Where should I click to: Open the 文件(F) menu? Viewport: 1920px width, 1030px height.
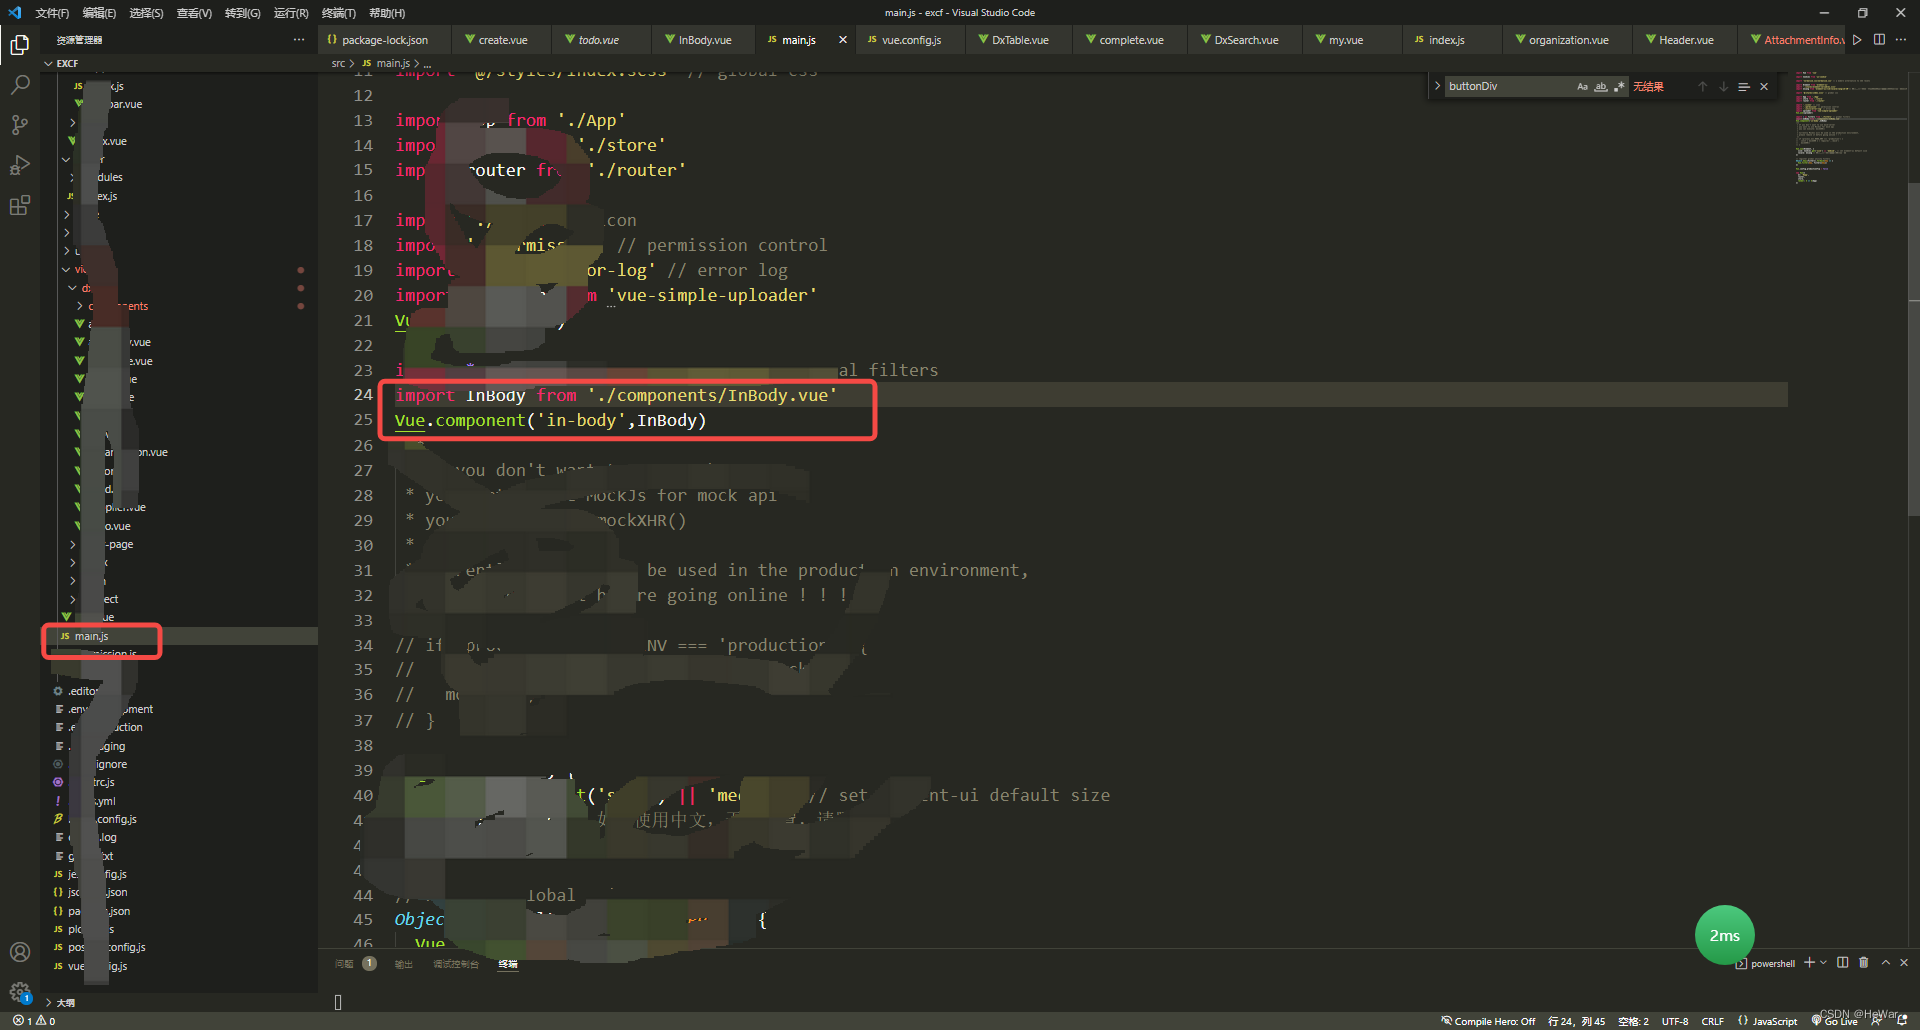(52, 13)
